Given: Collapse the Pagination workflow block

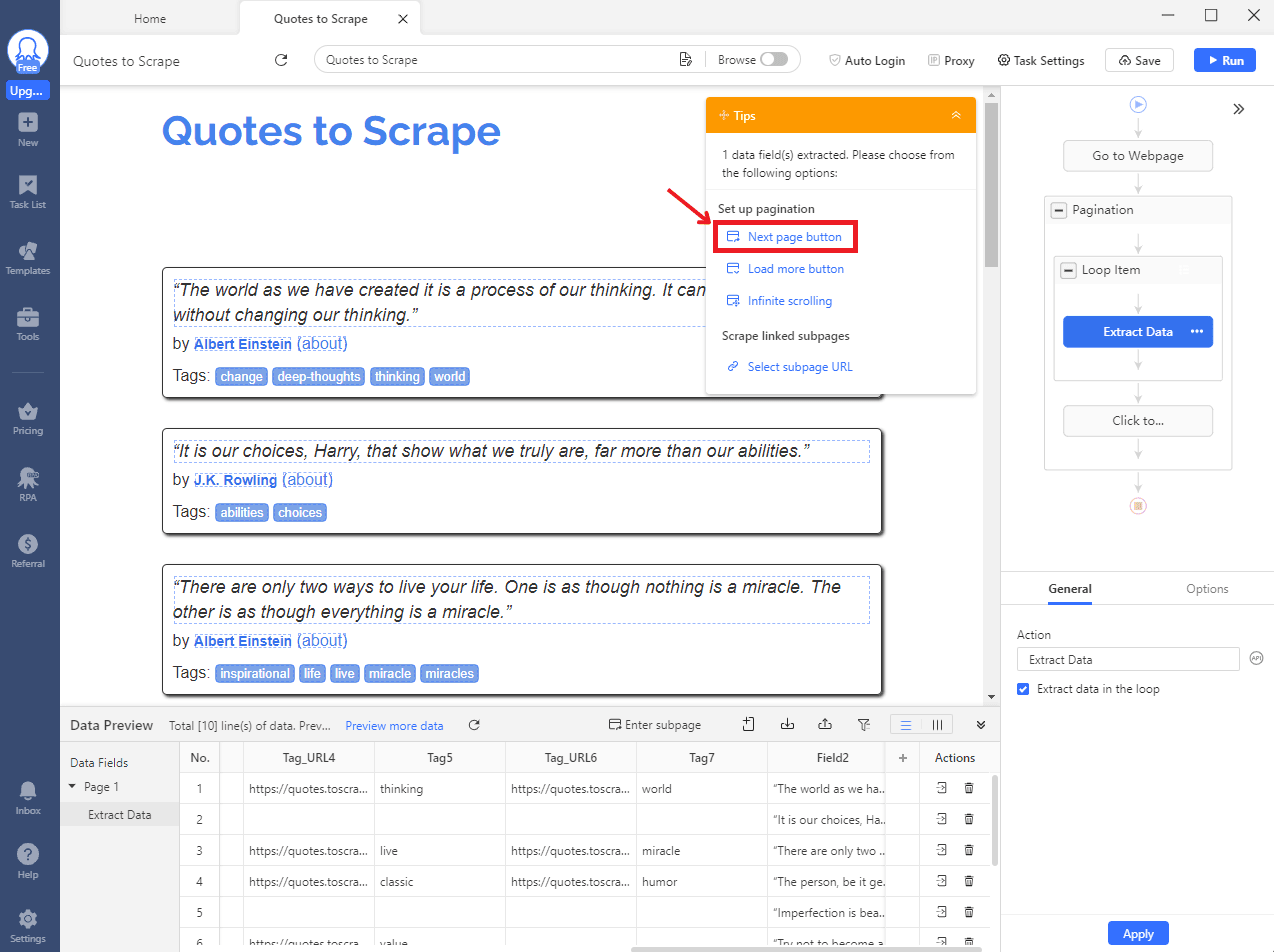Looking at the screenshot, I should pos(1059,210).
